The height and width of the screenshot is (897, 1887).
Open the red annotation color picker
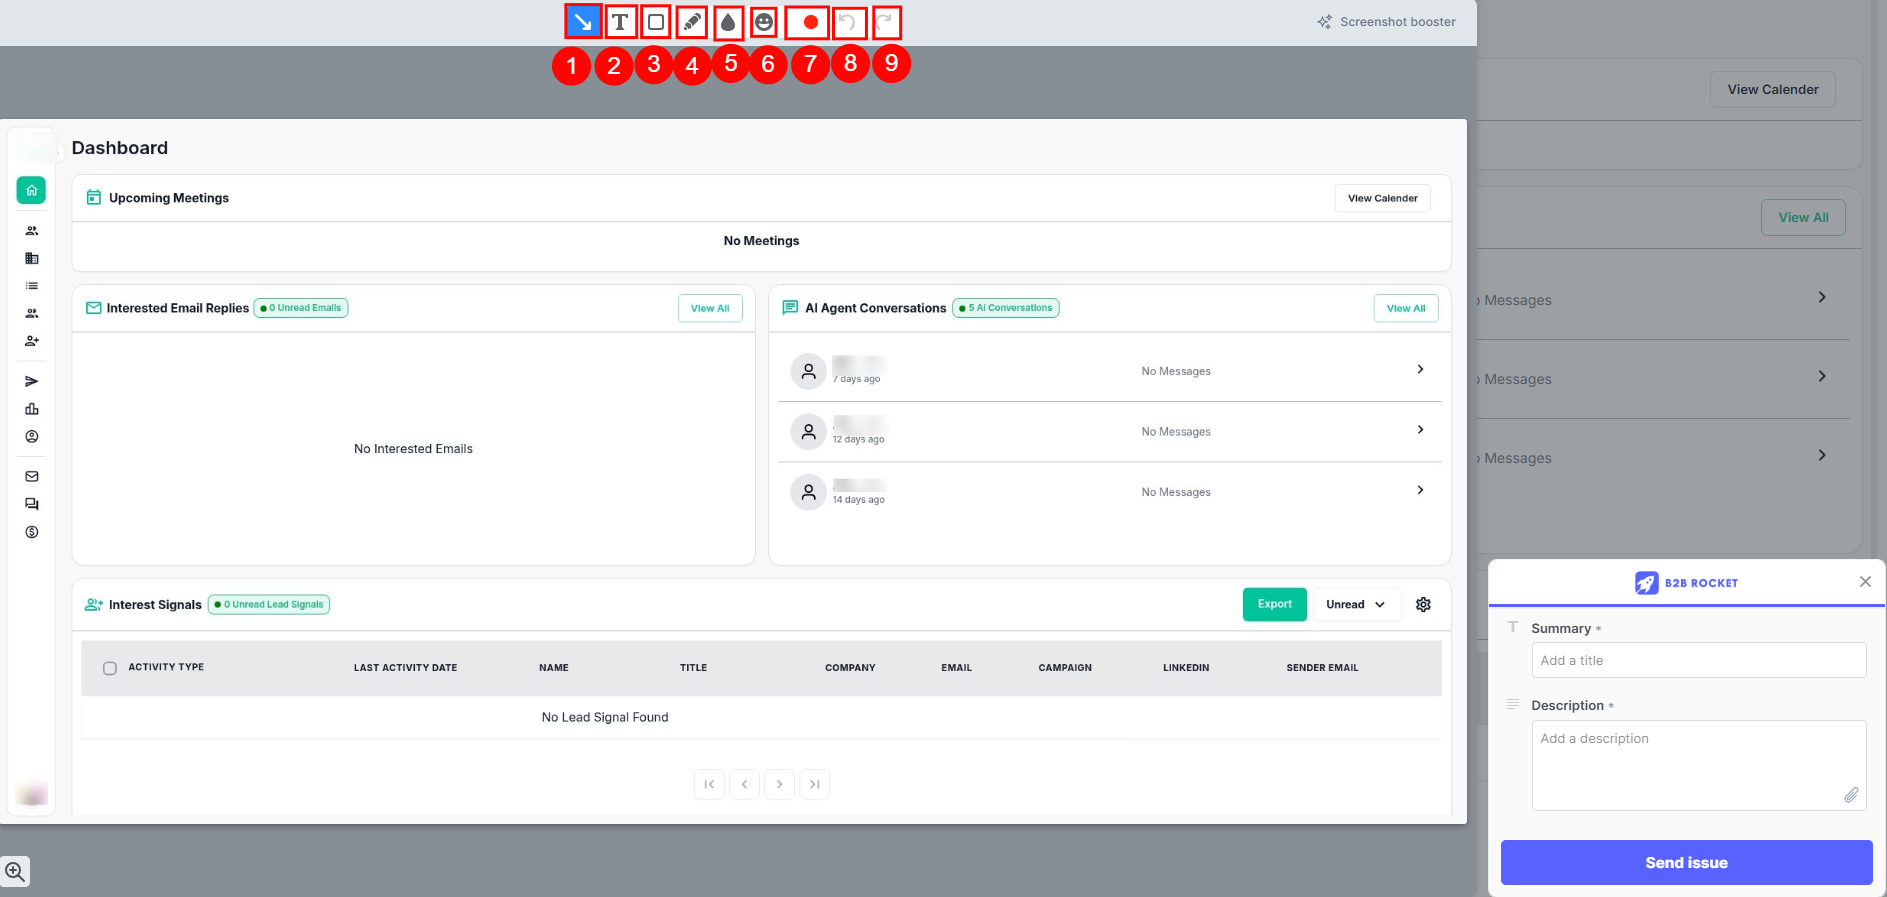pos(809,22)
